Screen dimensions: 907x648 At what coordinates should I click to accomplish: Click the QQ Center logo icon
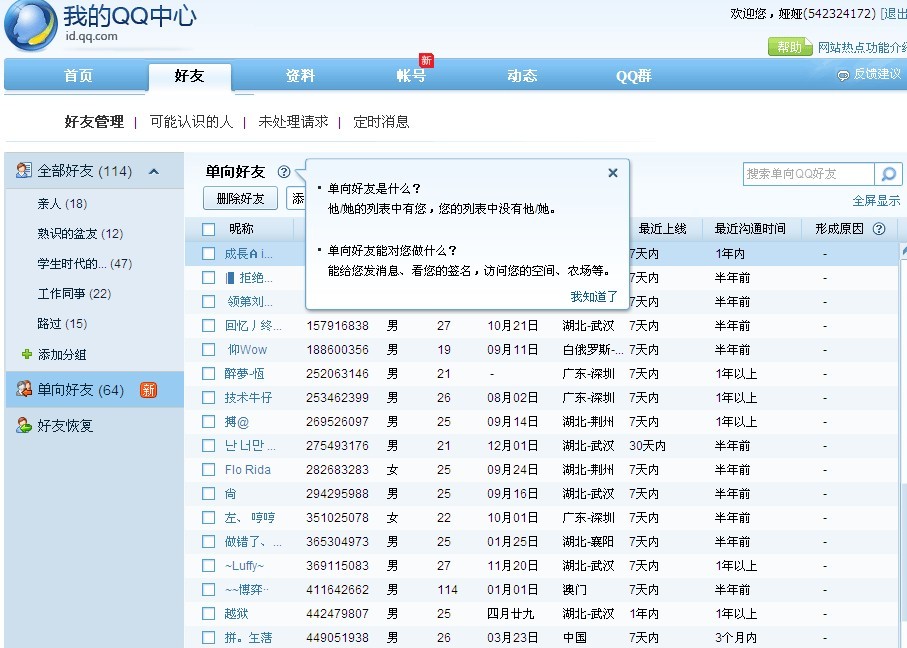pos(30,24)
